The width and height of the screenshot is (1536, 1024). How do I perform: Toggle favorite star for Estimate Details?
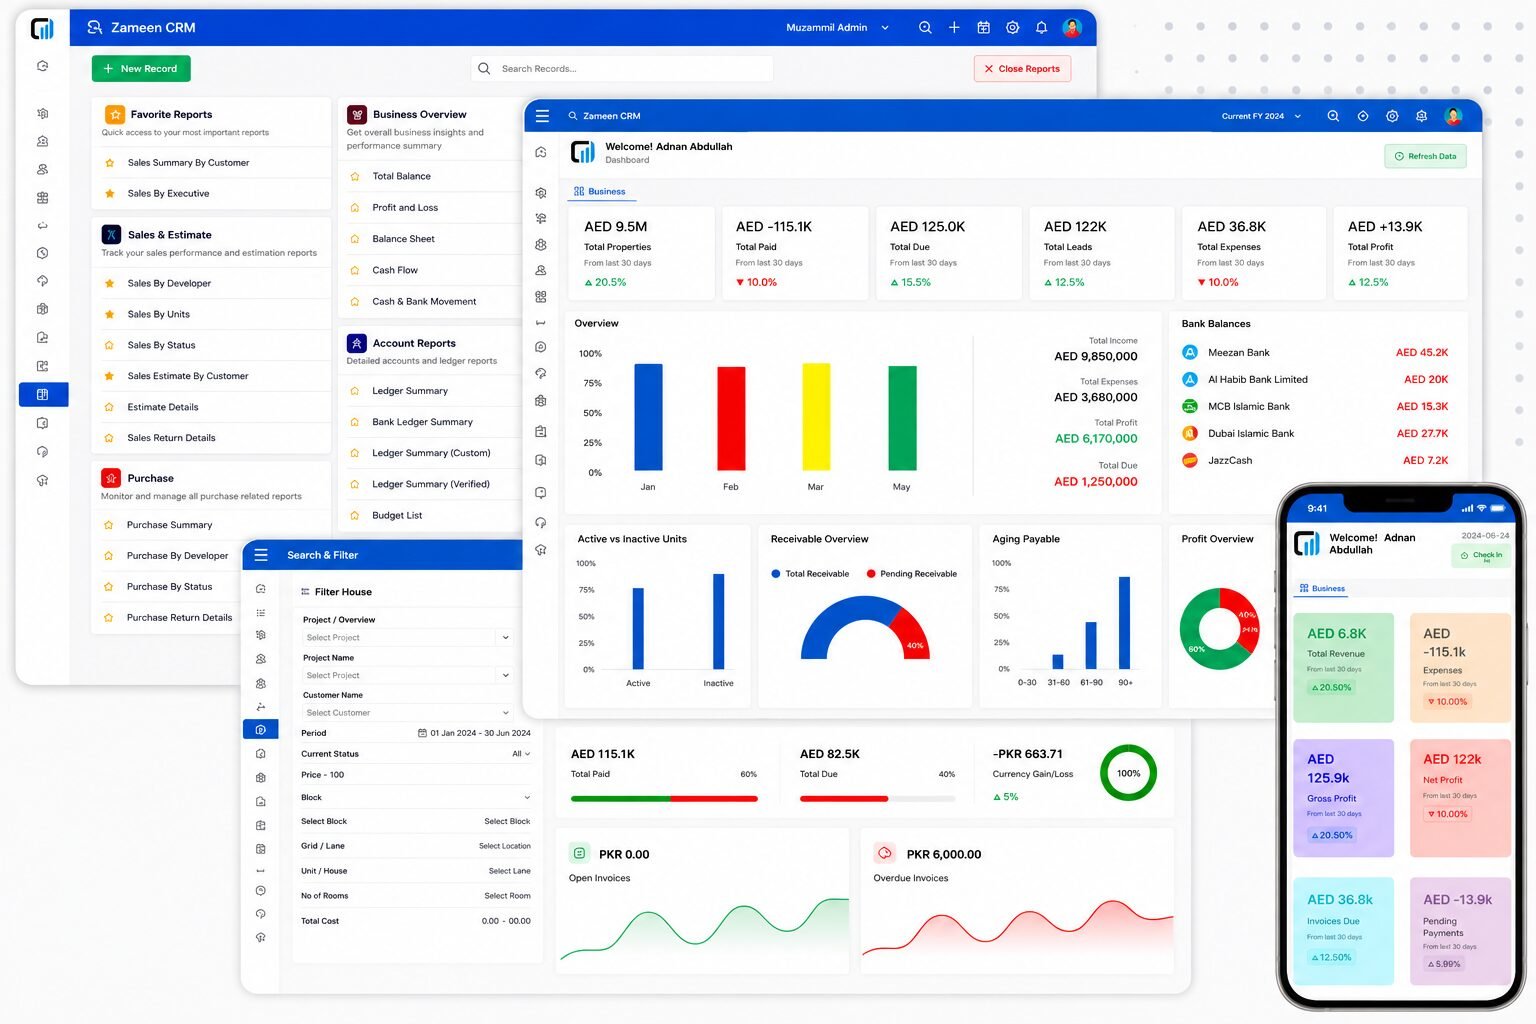109,407
